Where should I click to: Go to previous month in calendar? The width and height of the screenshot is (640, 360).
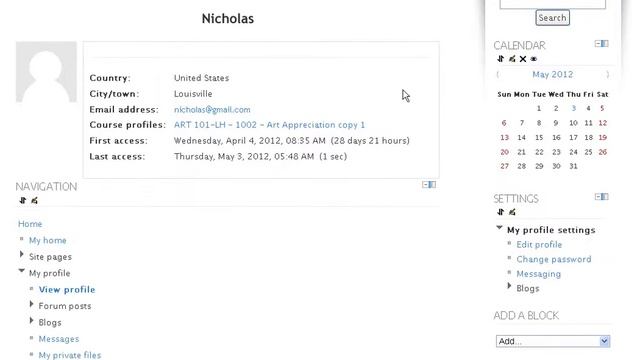tap(498, 74)
